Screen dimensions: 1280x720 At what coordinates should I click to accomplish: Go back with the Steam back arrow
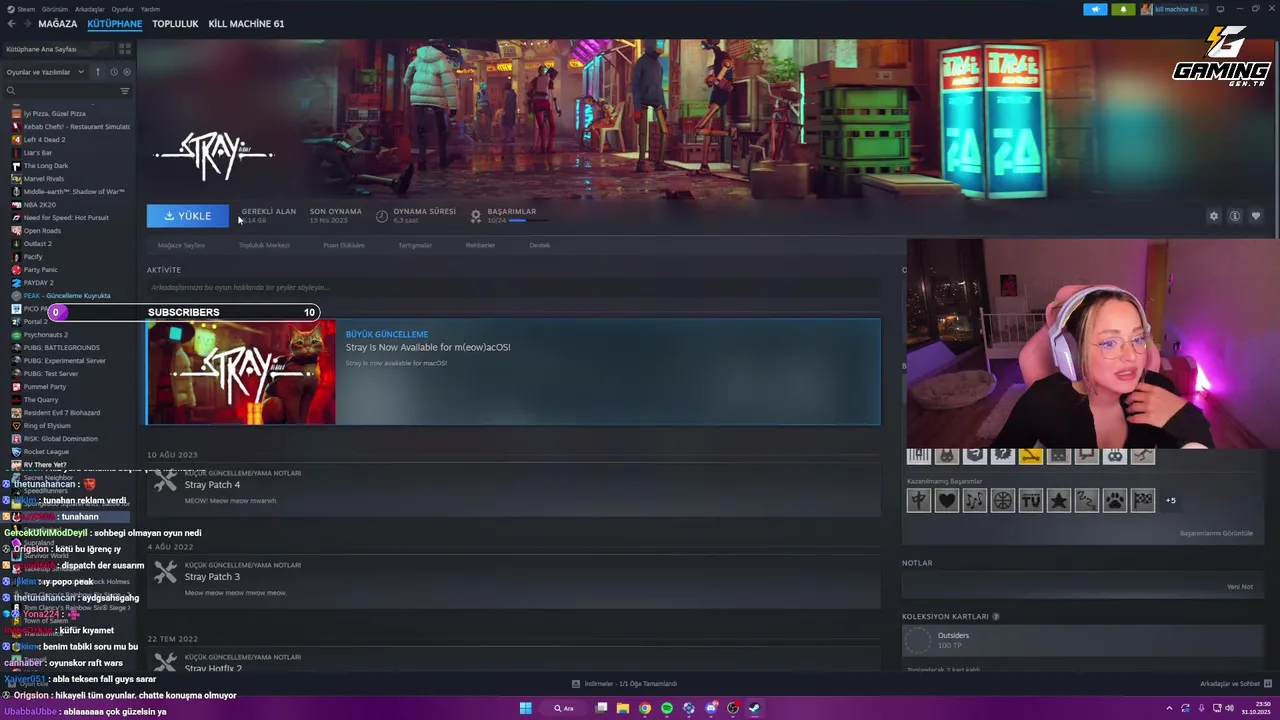[11, 23]
